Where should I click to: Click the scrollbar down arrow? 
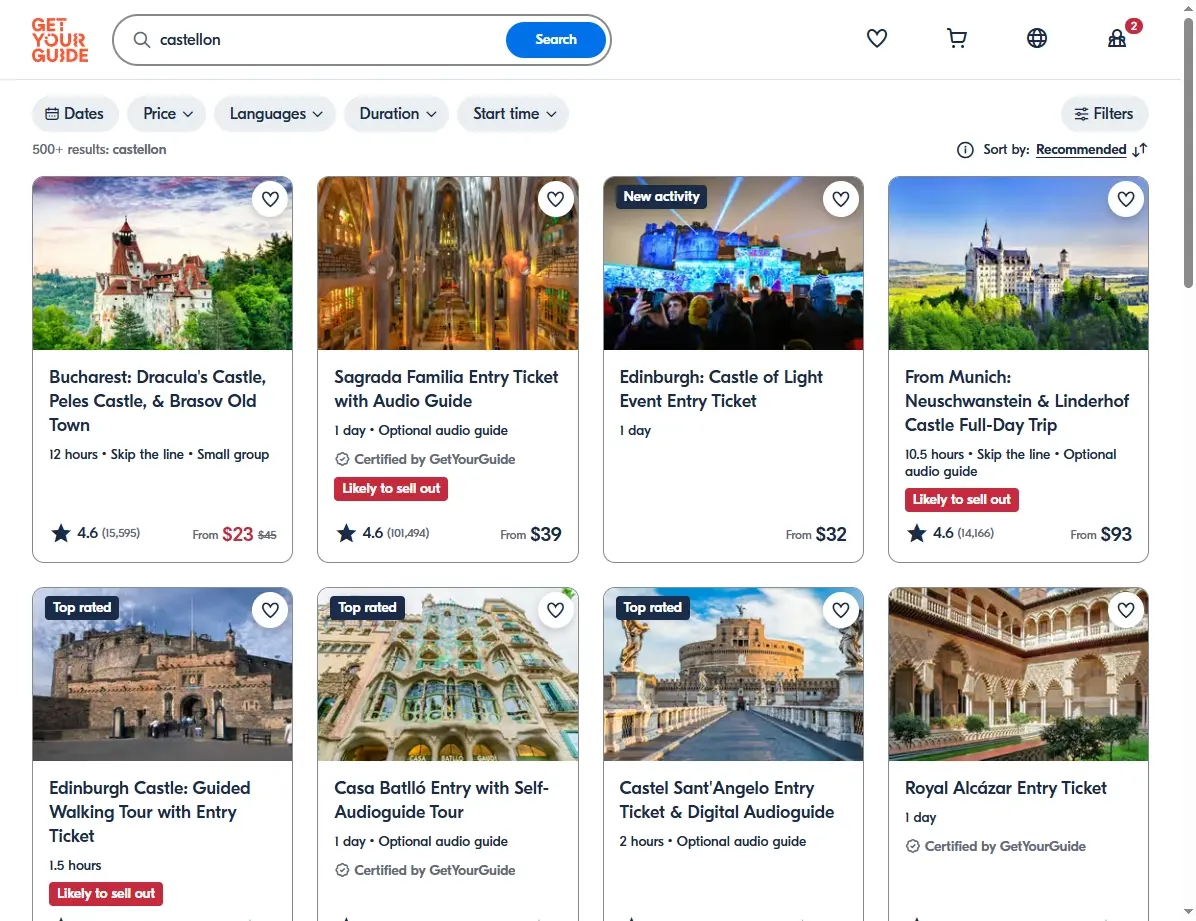click(1188, 912)
